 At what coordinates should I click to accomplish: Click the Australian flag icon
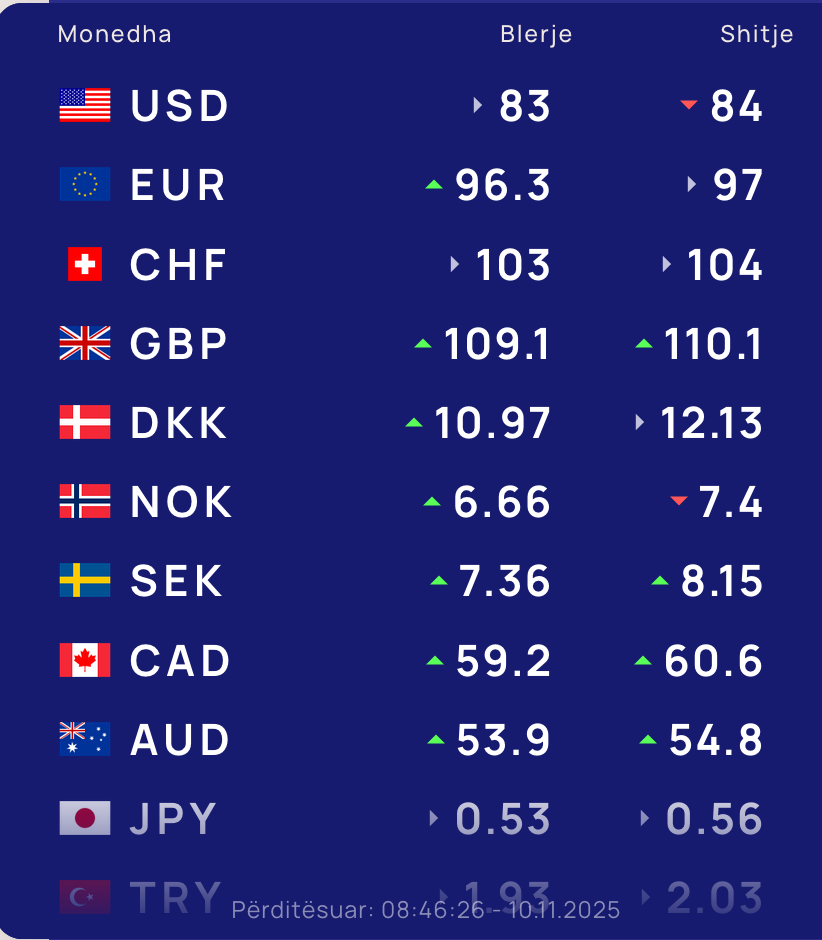pyautogui.click(x=85, y=740)
